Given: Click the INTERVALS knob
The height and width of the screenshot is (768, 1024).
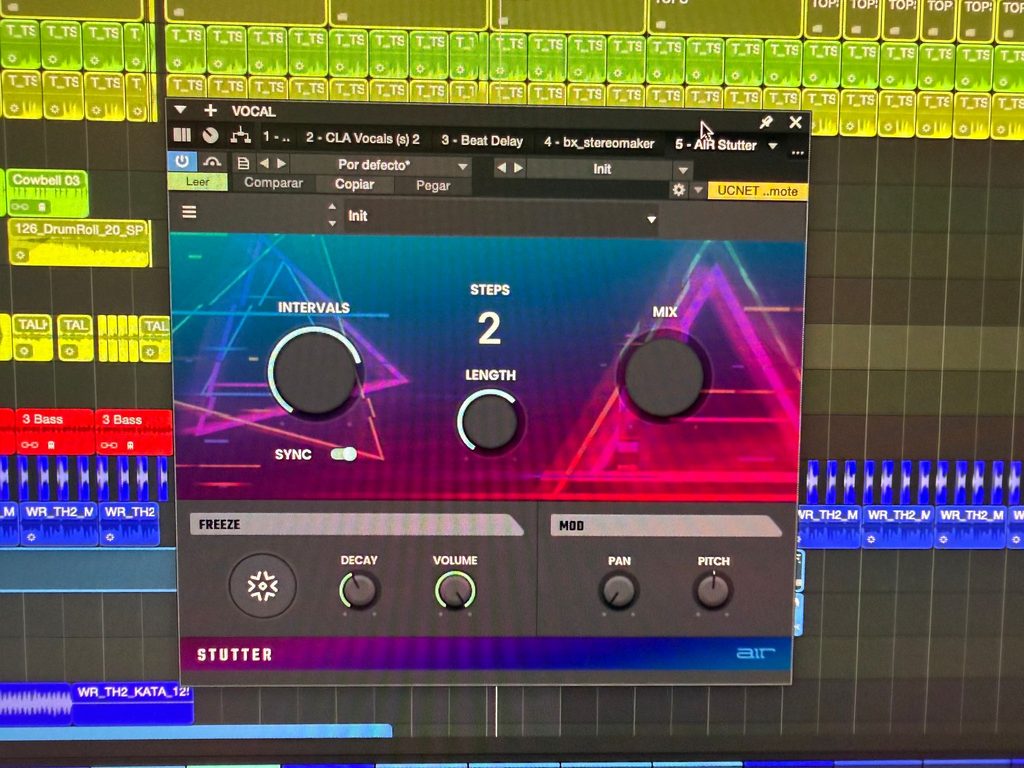Looking at the screenshot, I should click(x=315, y=370).
